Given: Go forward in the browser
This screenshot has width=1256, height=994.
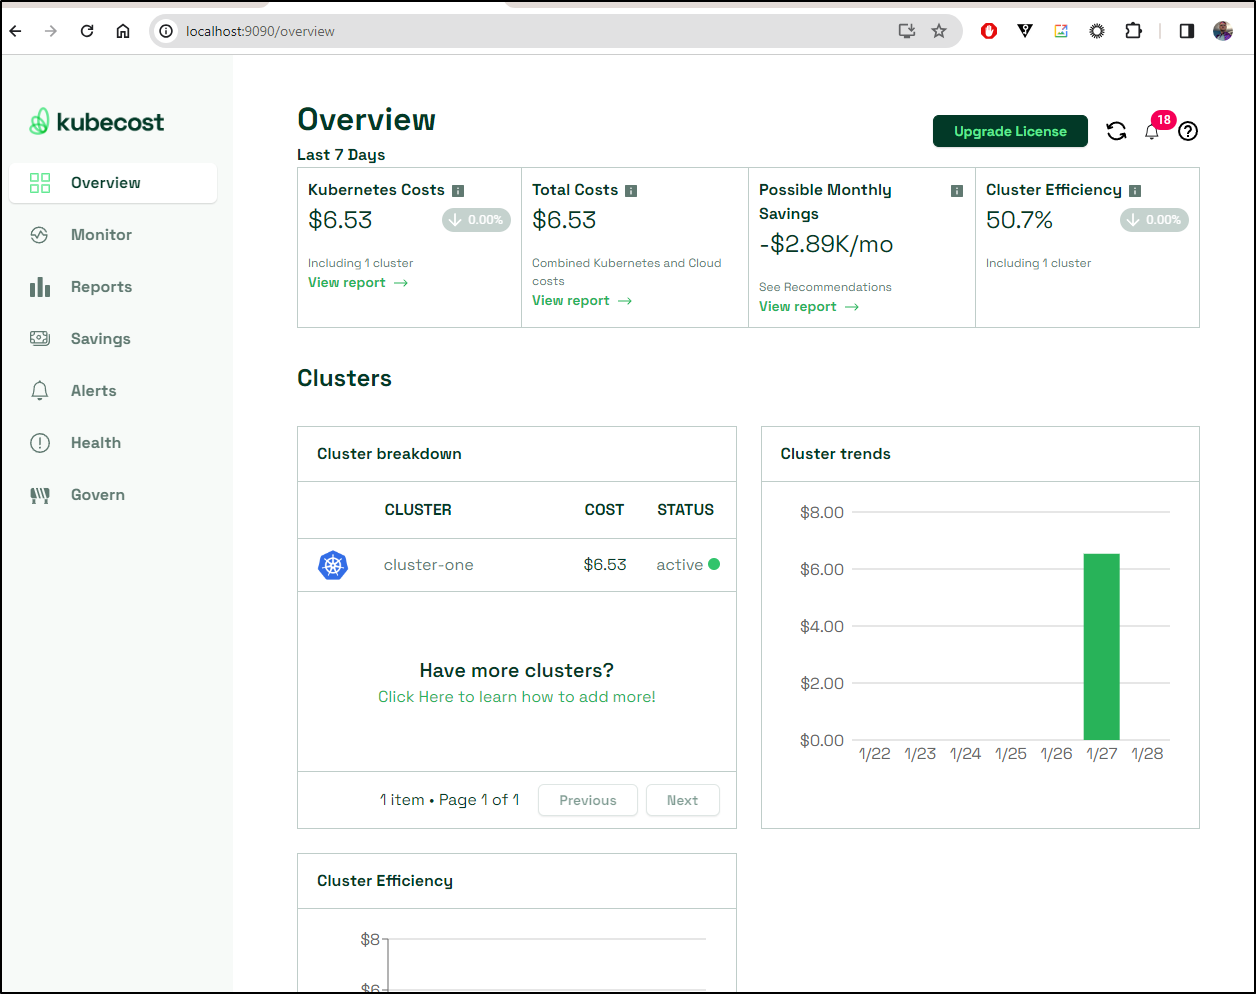Looking at the screenshot, I should point(51,31).
